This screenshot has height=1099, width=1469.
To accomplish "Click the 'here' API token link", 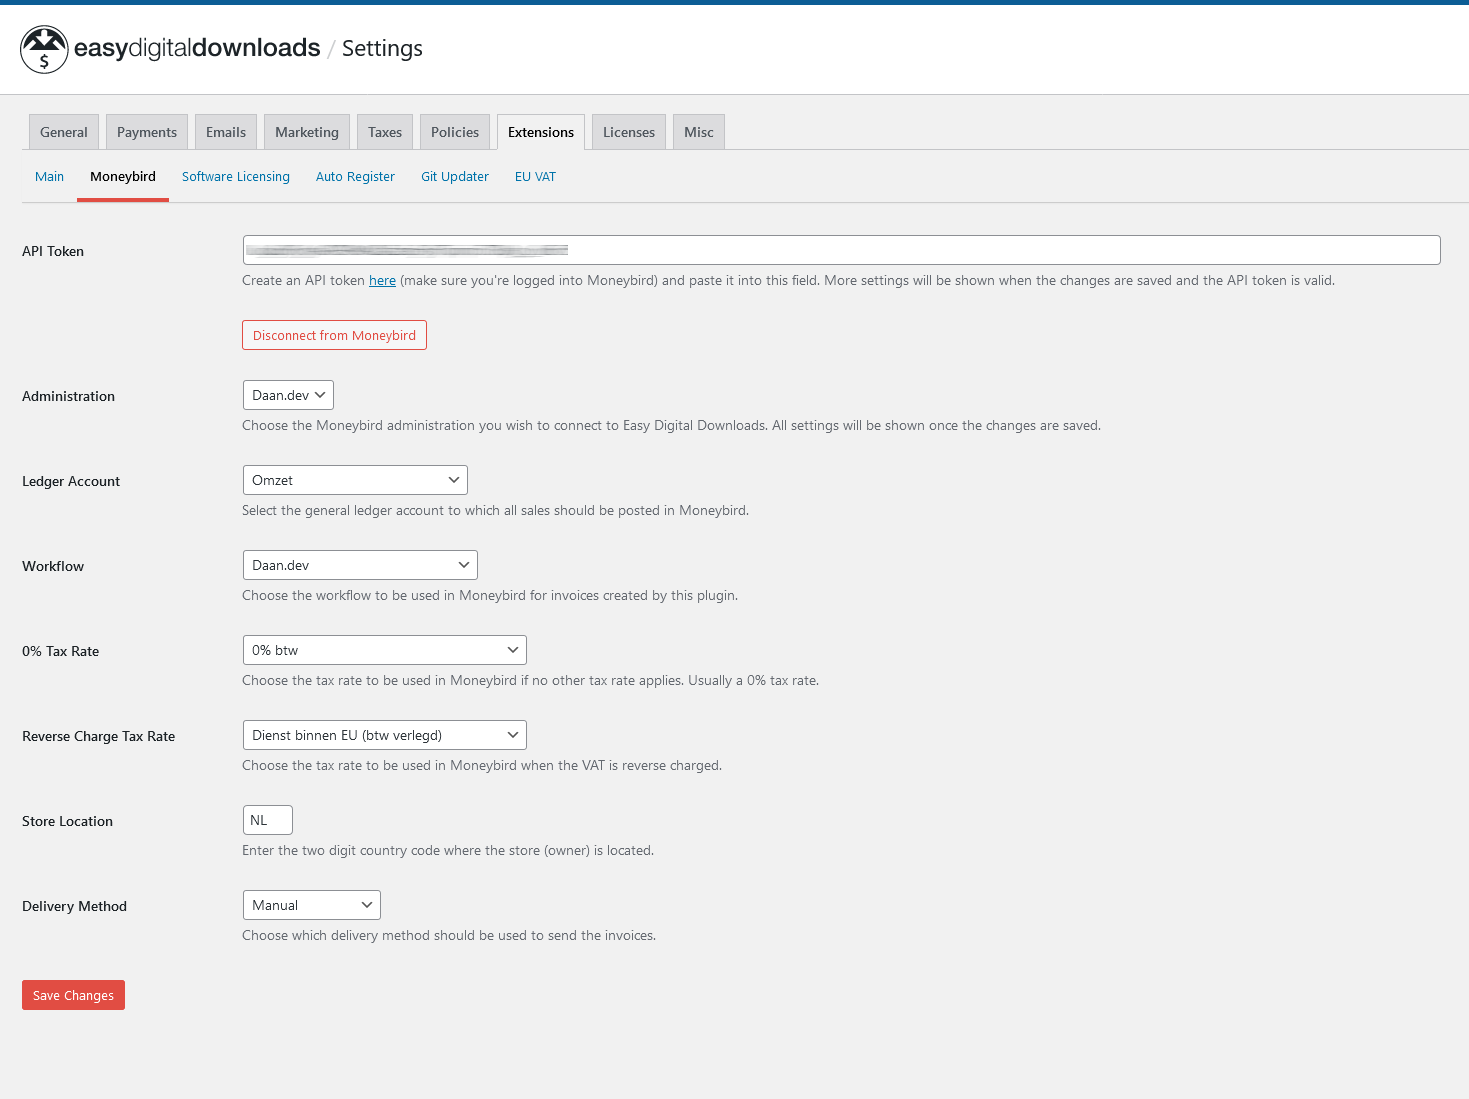I will click(382, 281).
